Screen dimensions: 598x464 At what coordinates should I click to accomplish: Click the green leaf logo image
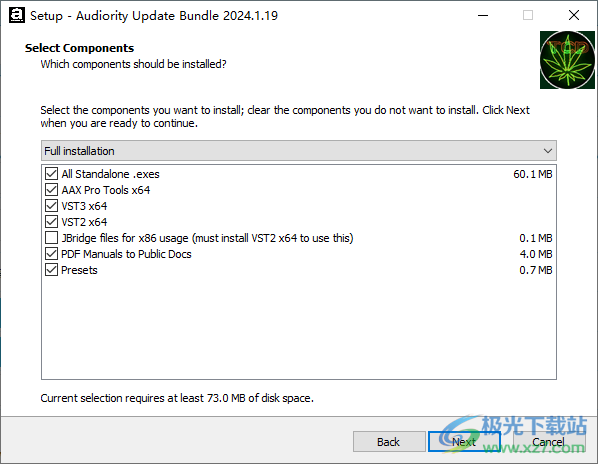(x=567, y=60)
